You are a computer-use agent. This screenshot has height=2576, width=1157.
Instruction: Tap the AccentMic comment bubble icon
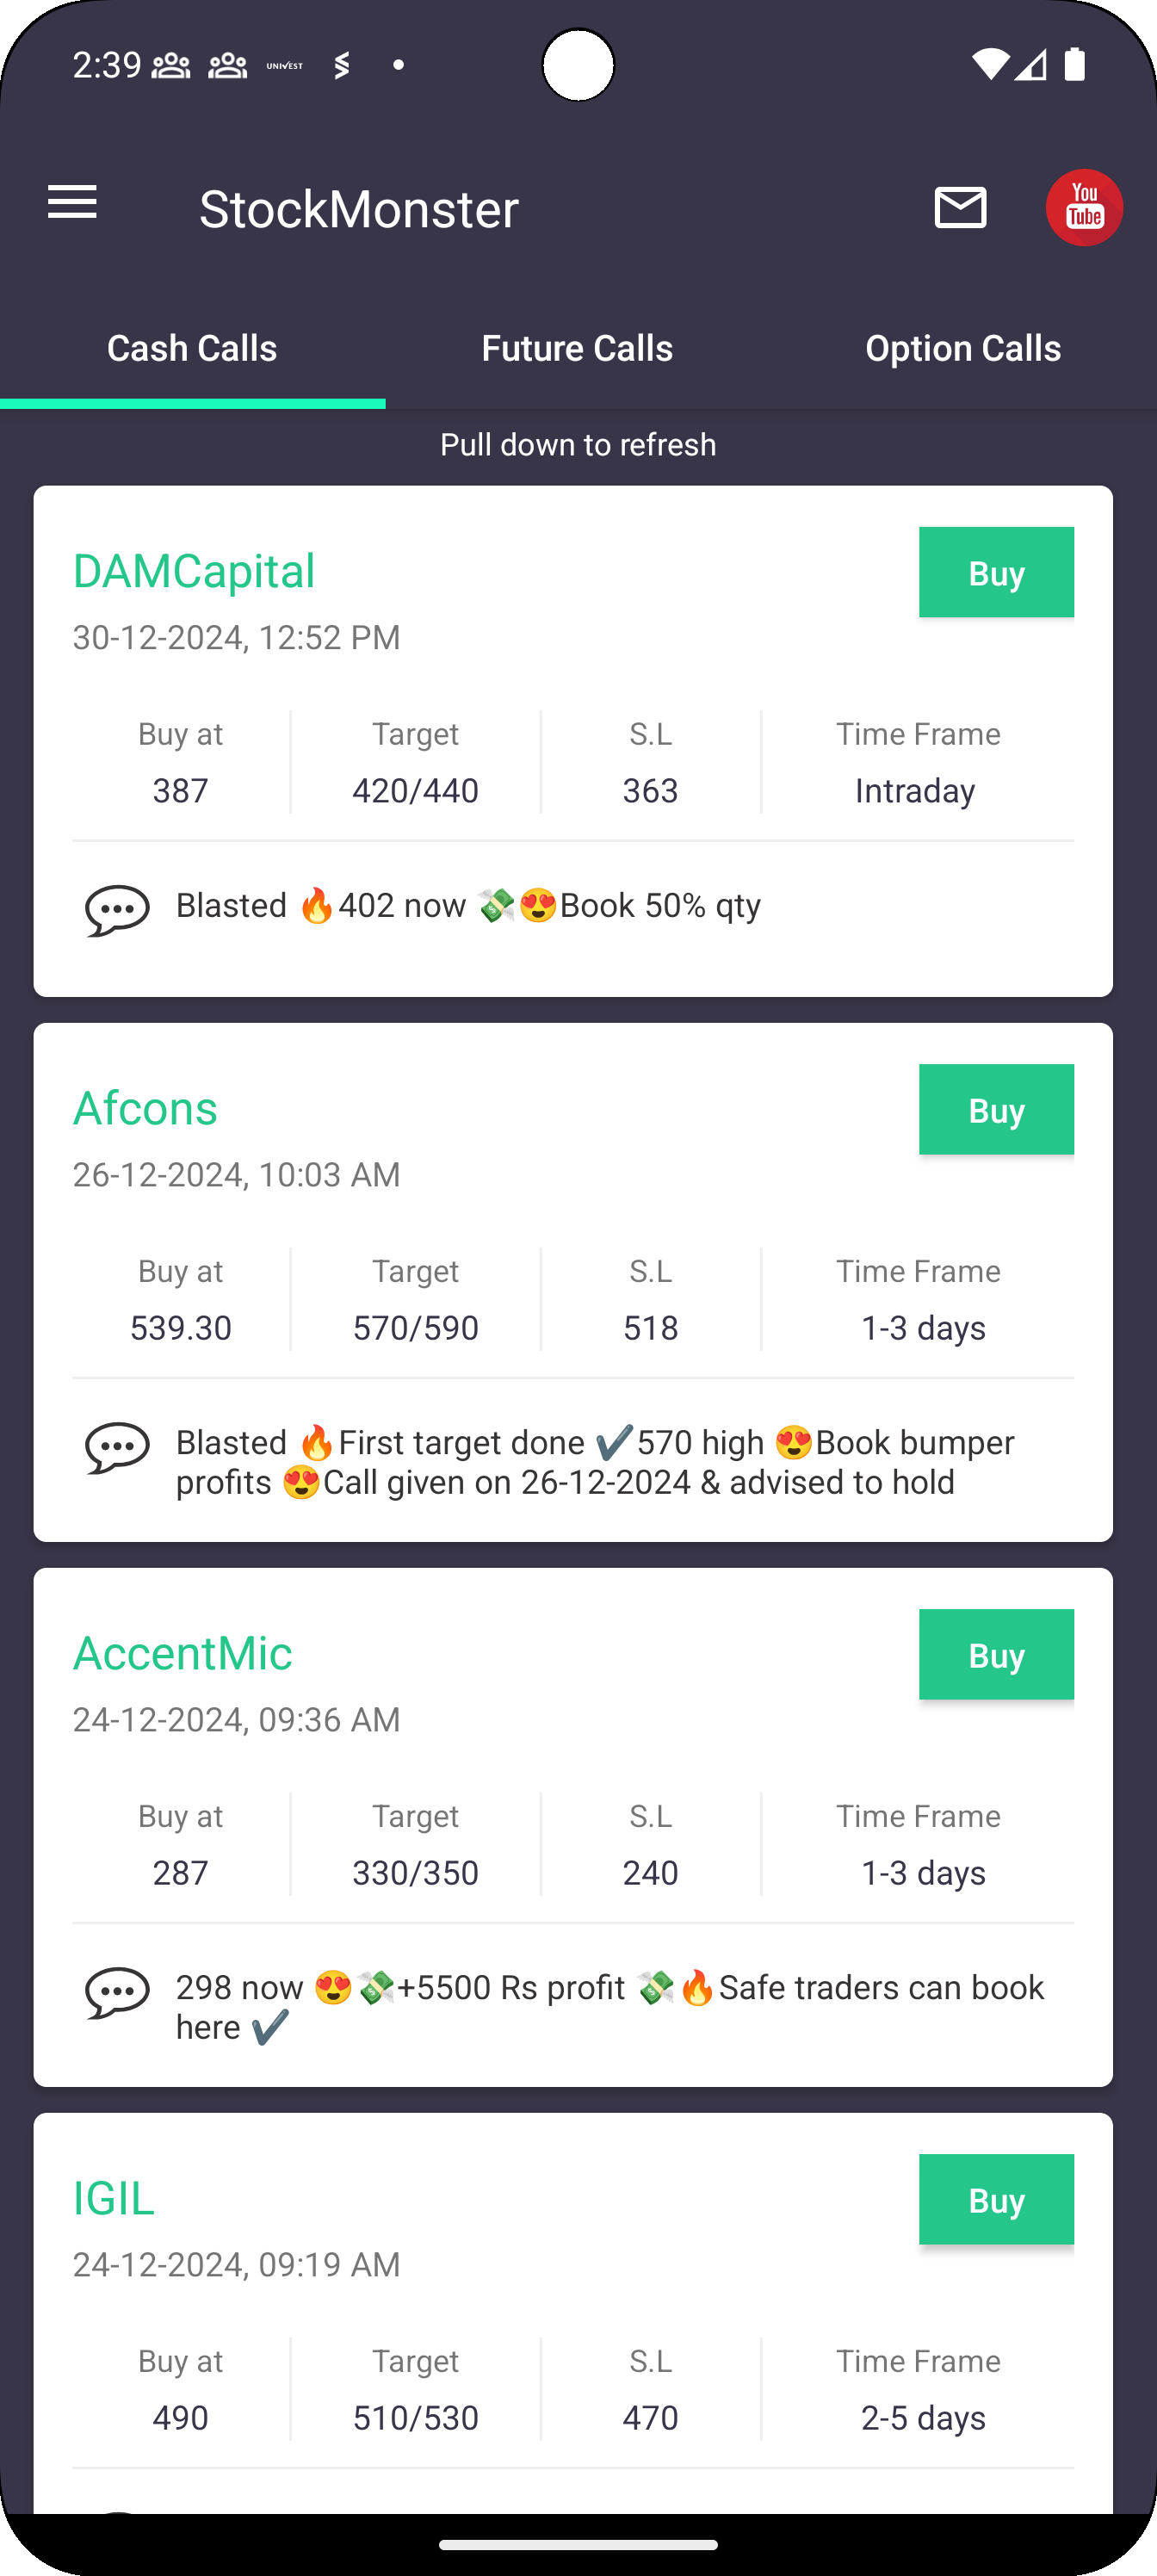click(118, 1992)
